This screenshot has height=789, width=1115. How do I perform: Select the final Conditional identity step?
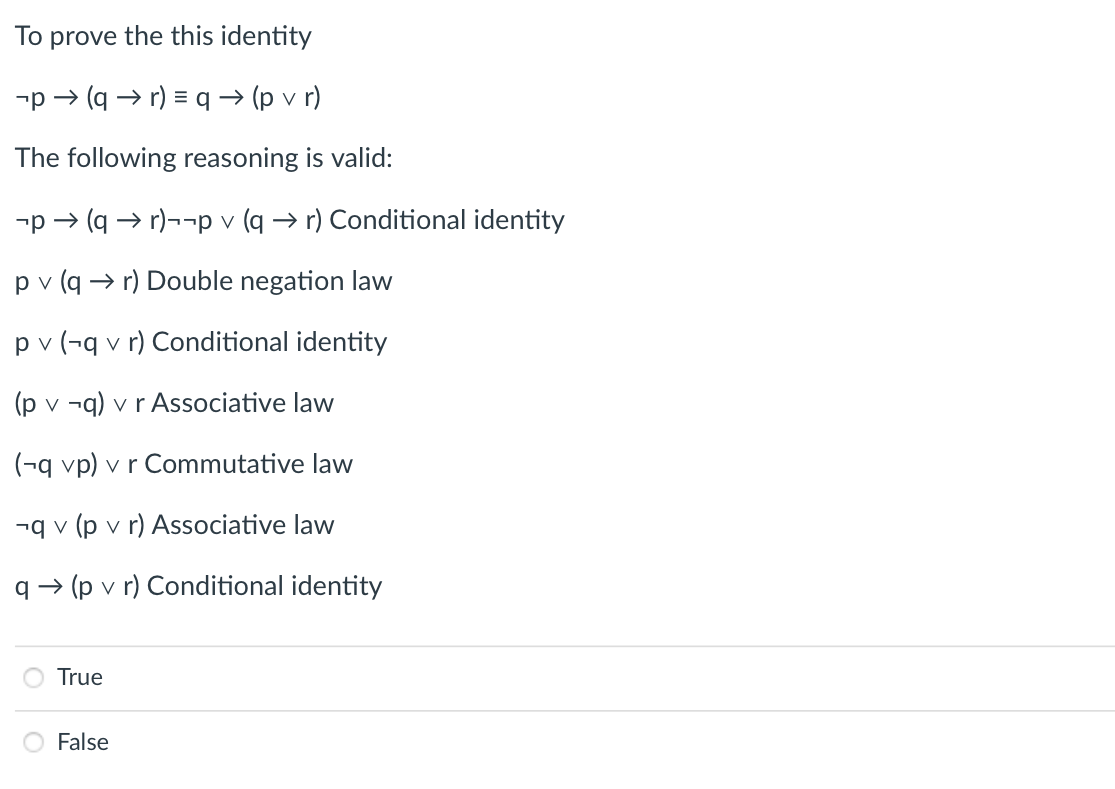pyautogui.click(x=198, y=586)
